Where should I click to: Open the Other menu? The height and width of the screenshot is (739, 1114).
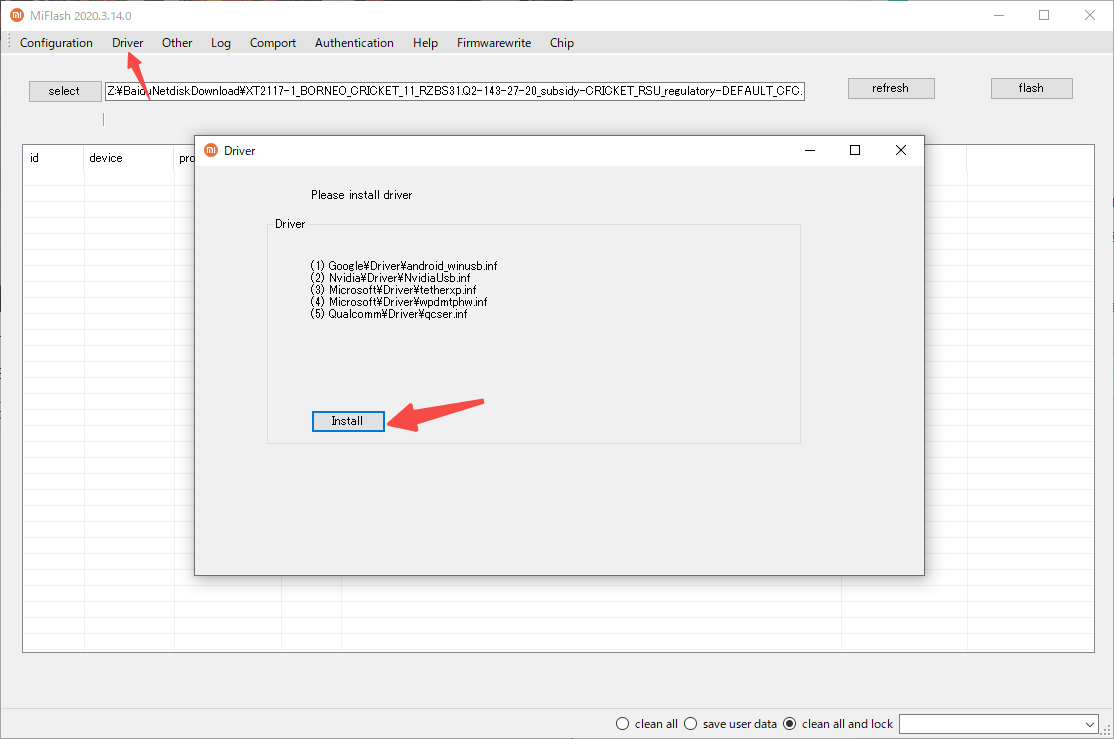(177, 43)
